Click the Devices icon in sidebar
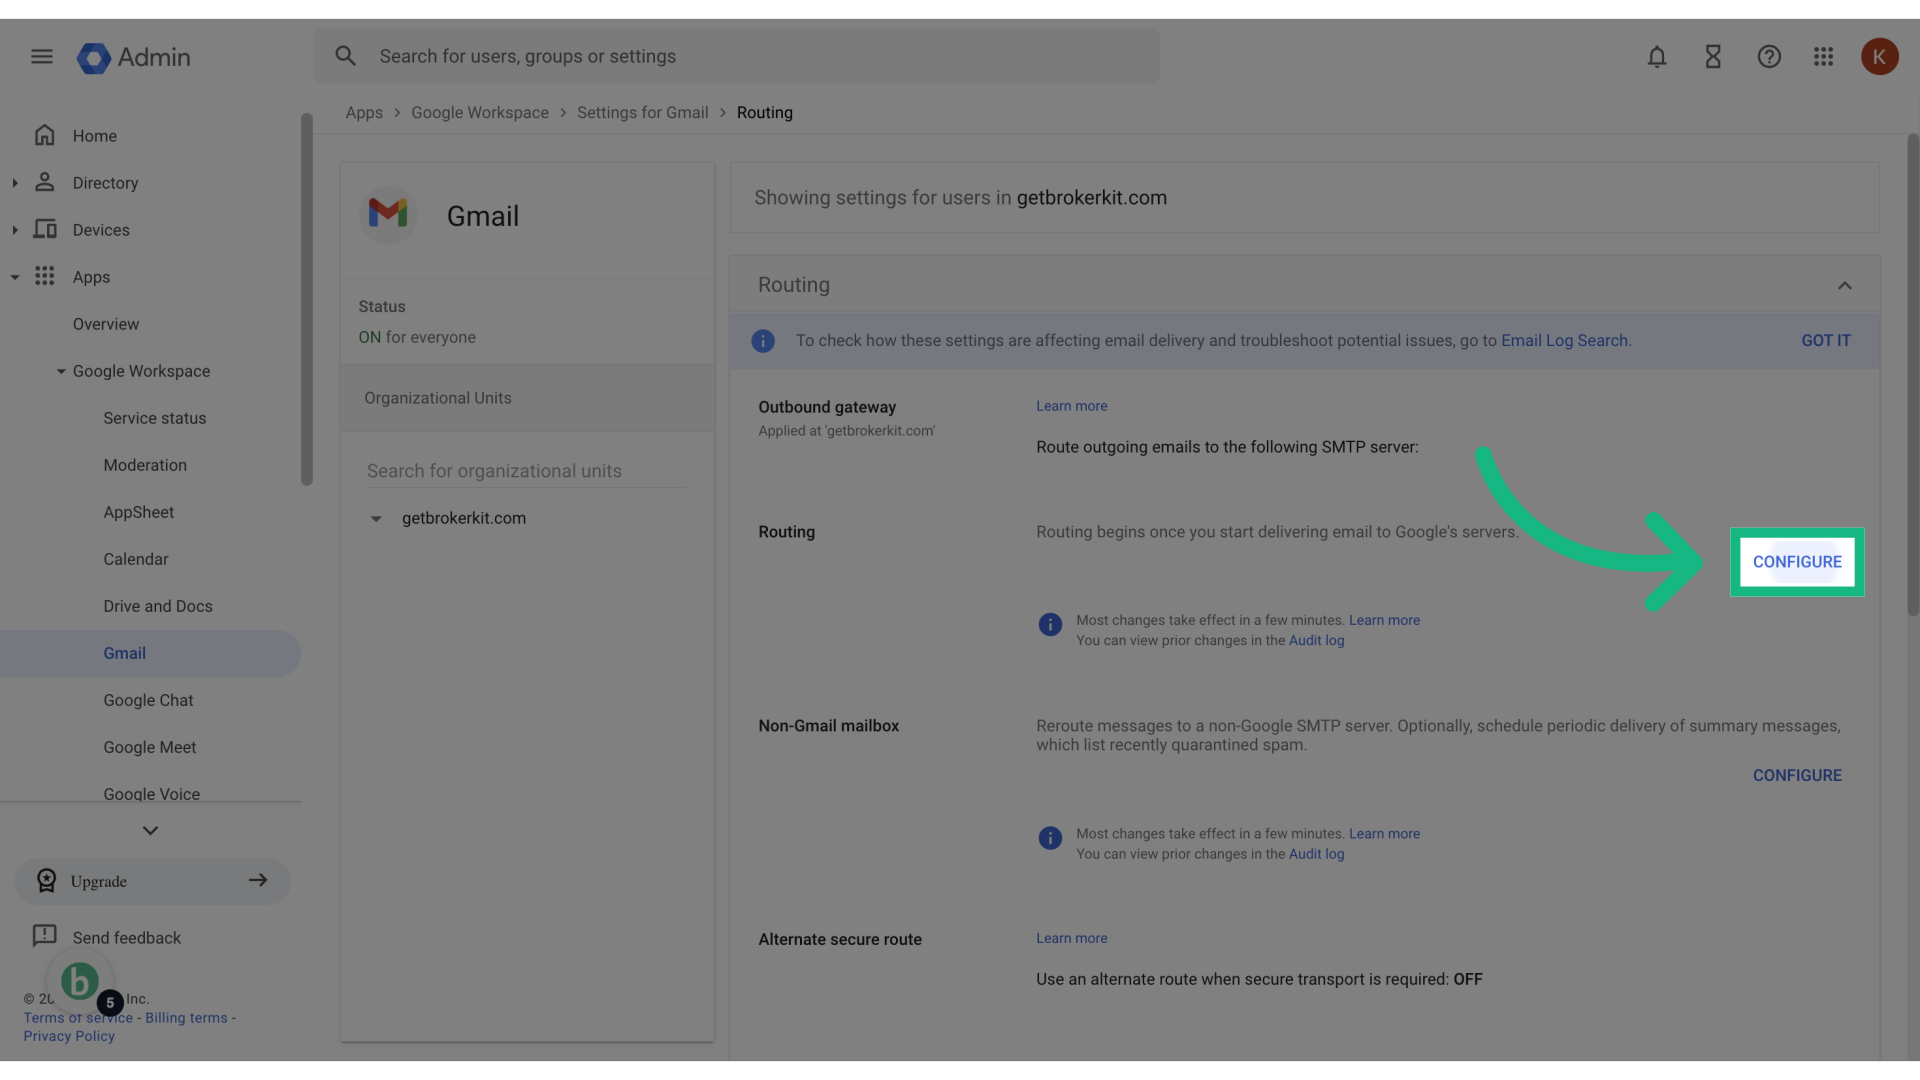This screenshot has width=1920, height=1080. click(44, 229)
